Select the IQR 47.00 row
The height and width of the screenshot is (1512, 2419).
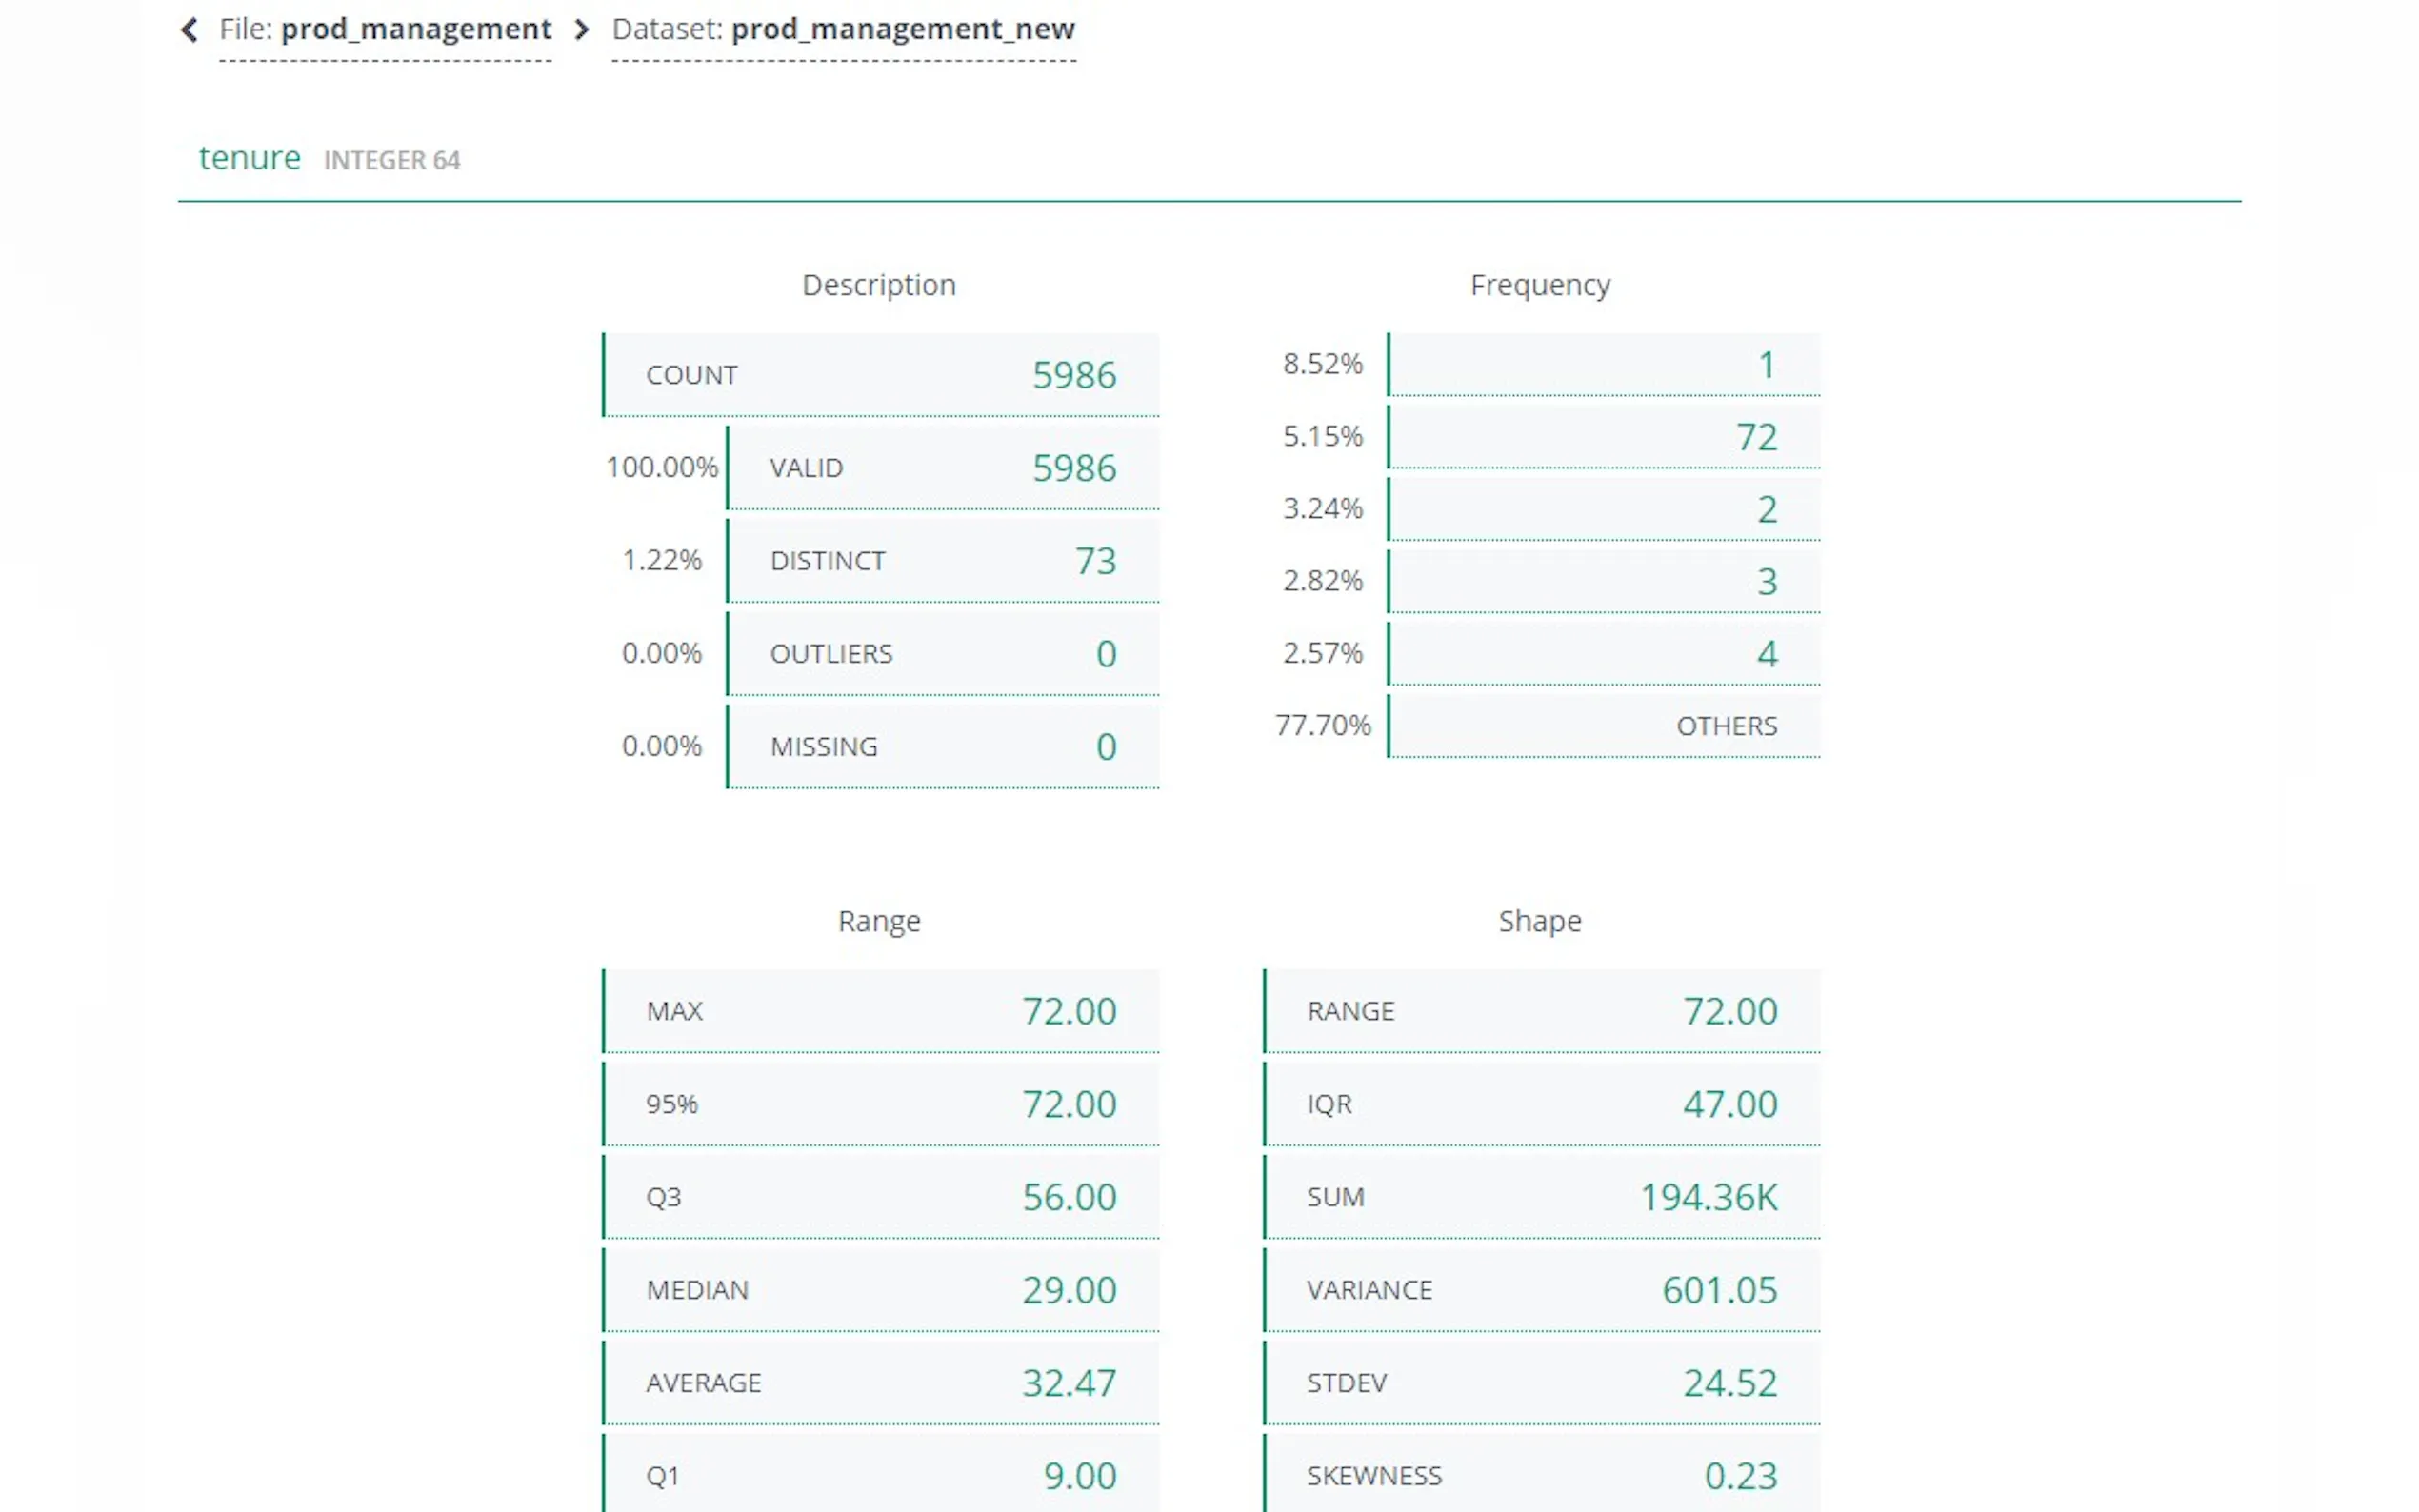(1541, 1104)
